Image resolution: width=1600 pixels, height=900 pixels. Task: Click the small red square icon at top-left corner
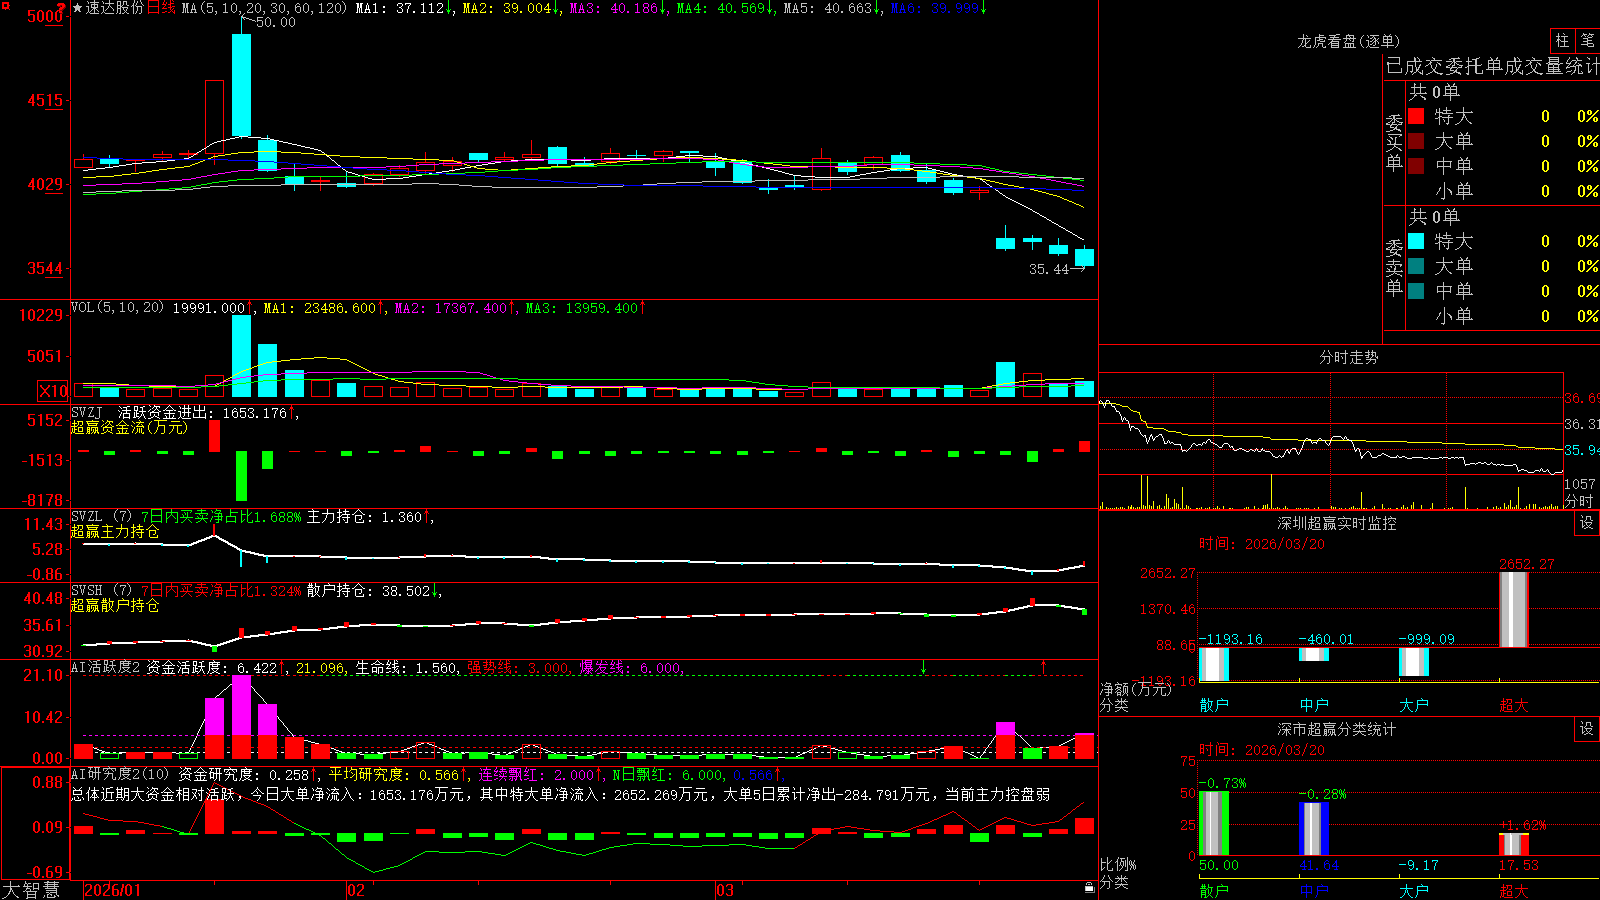coord(4,4)
